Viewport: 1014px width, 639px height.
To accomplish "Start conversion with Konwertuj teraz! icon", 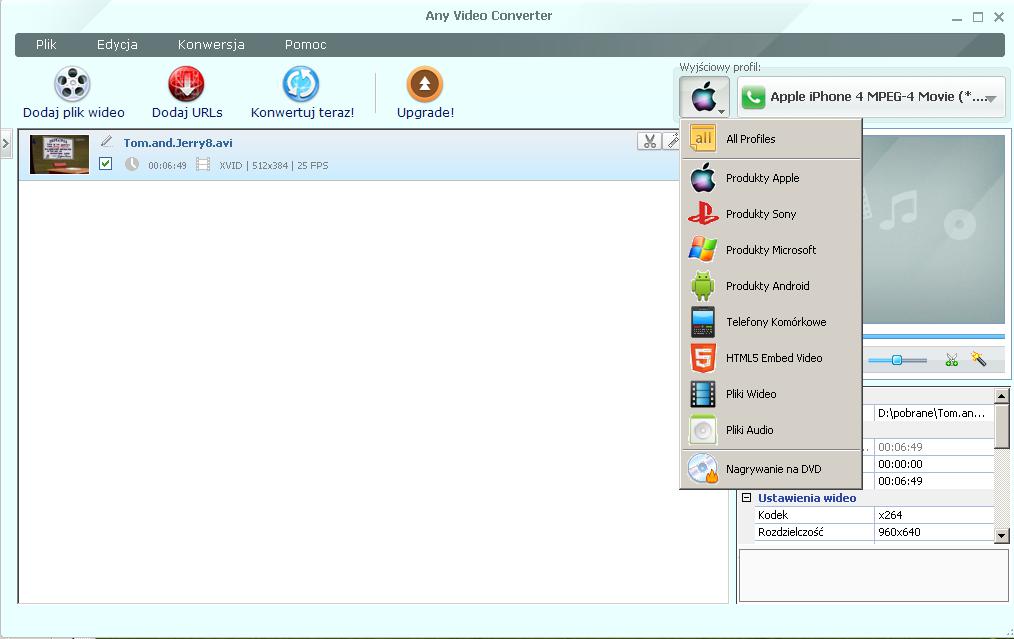I will coord(301,84).
